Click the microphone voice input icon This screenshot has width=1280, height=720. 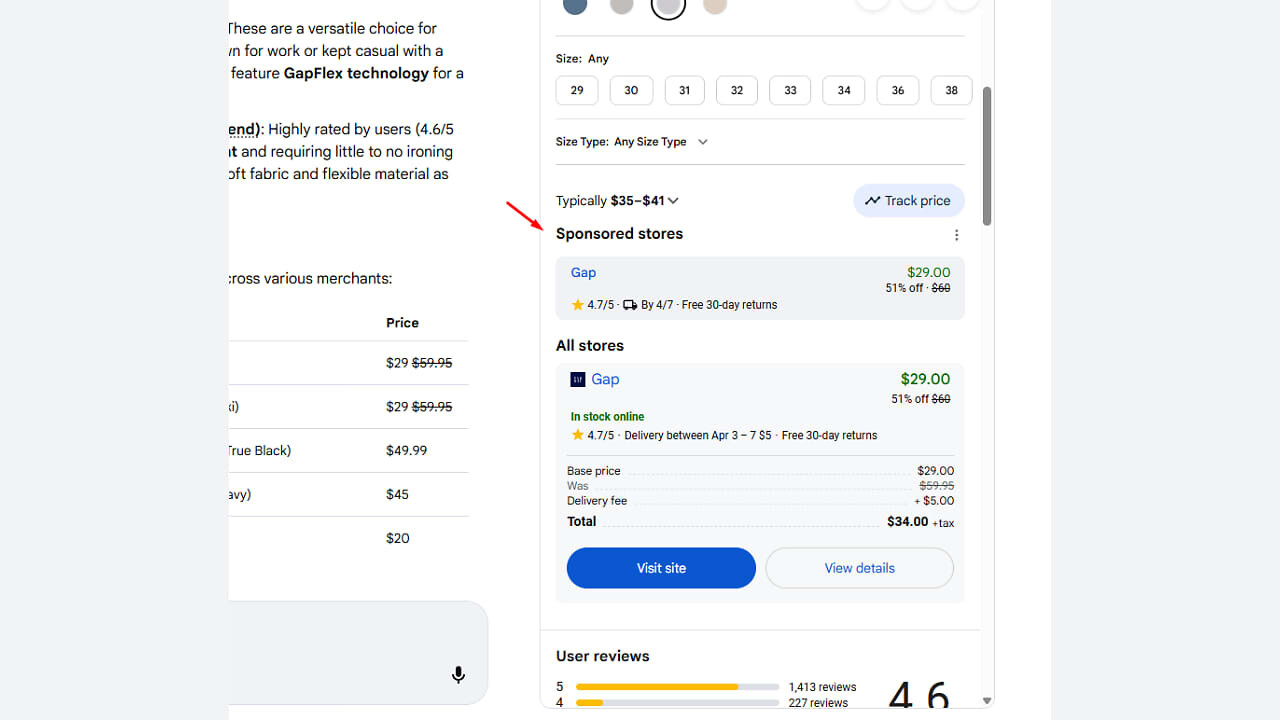(x=458, y=675)
